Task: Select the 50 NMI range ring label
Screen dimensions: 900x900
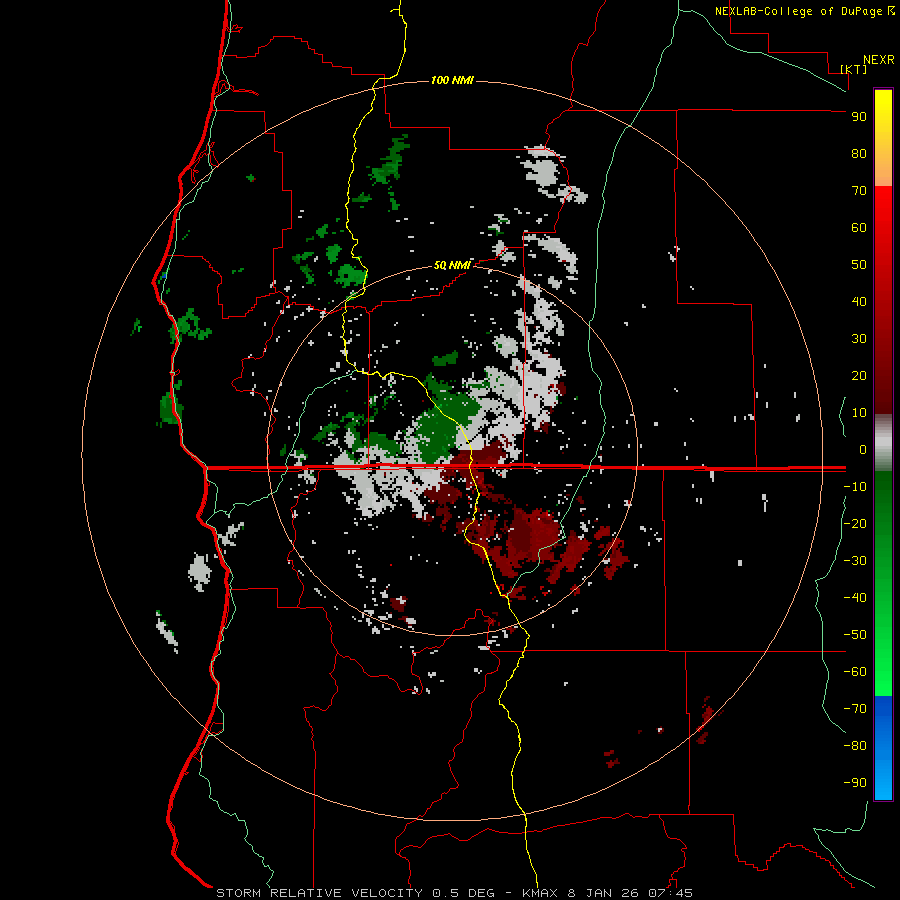Action: [452, 265]
